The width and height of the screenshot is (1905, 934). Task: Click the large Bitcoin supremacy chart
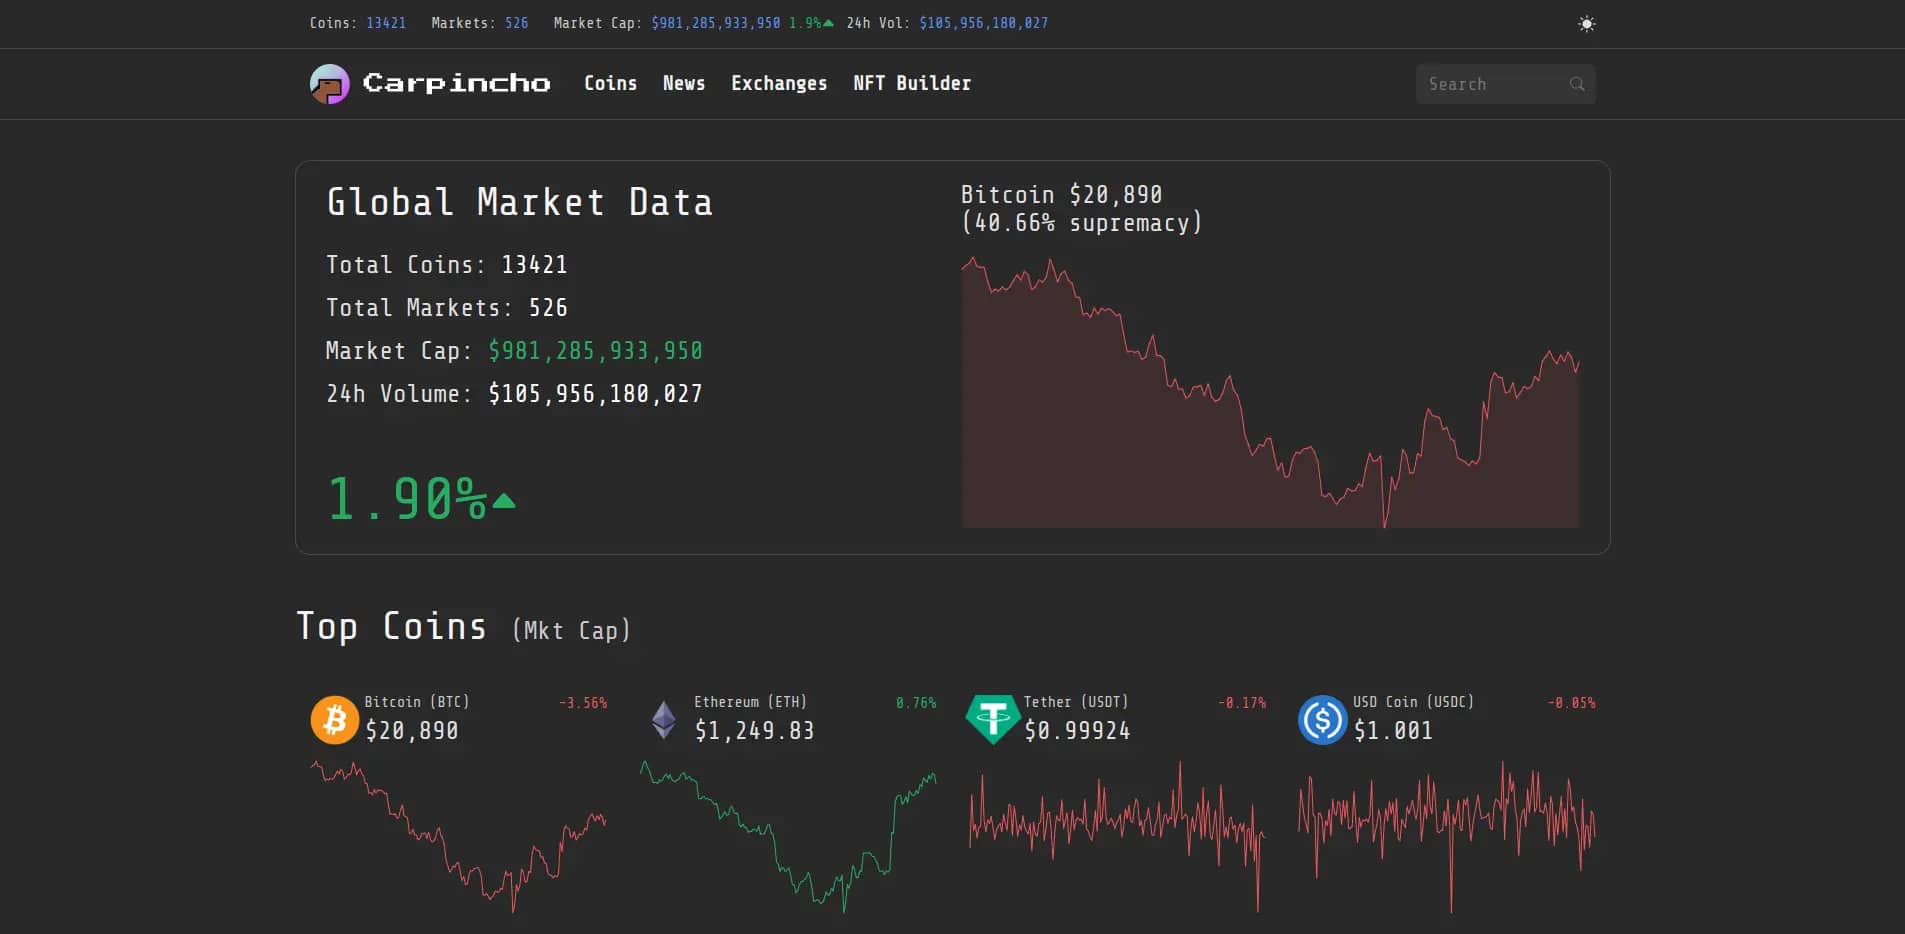pos(1270,392)
